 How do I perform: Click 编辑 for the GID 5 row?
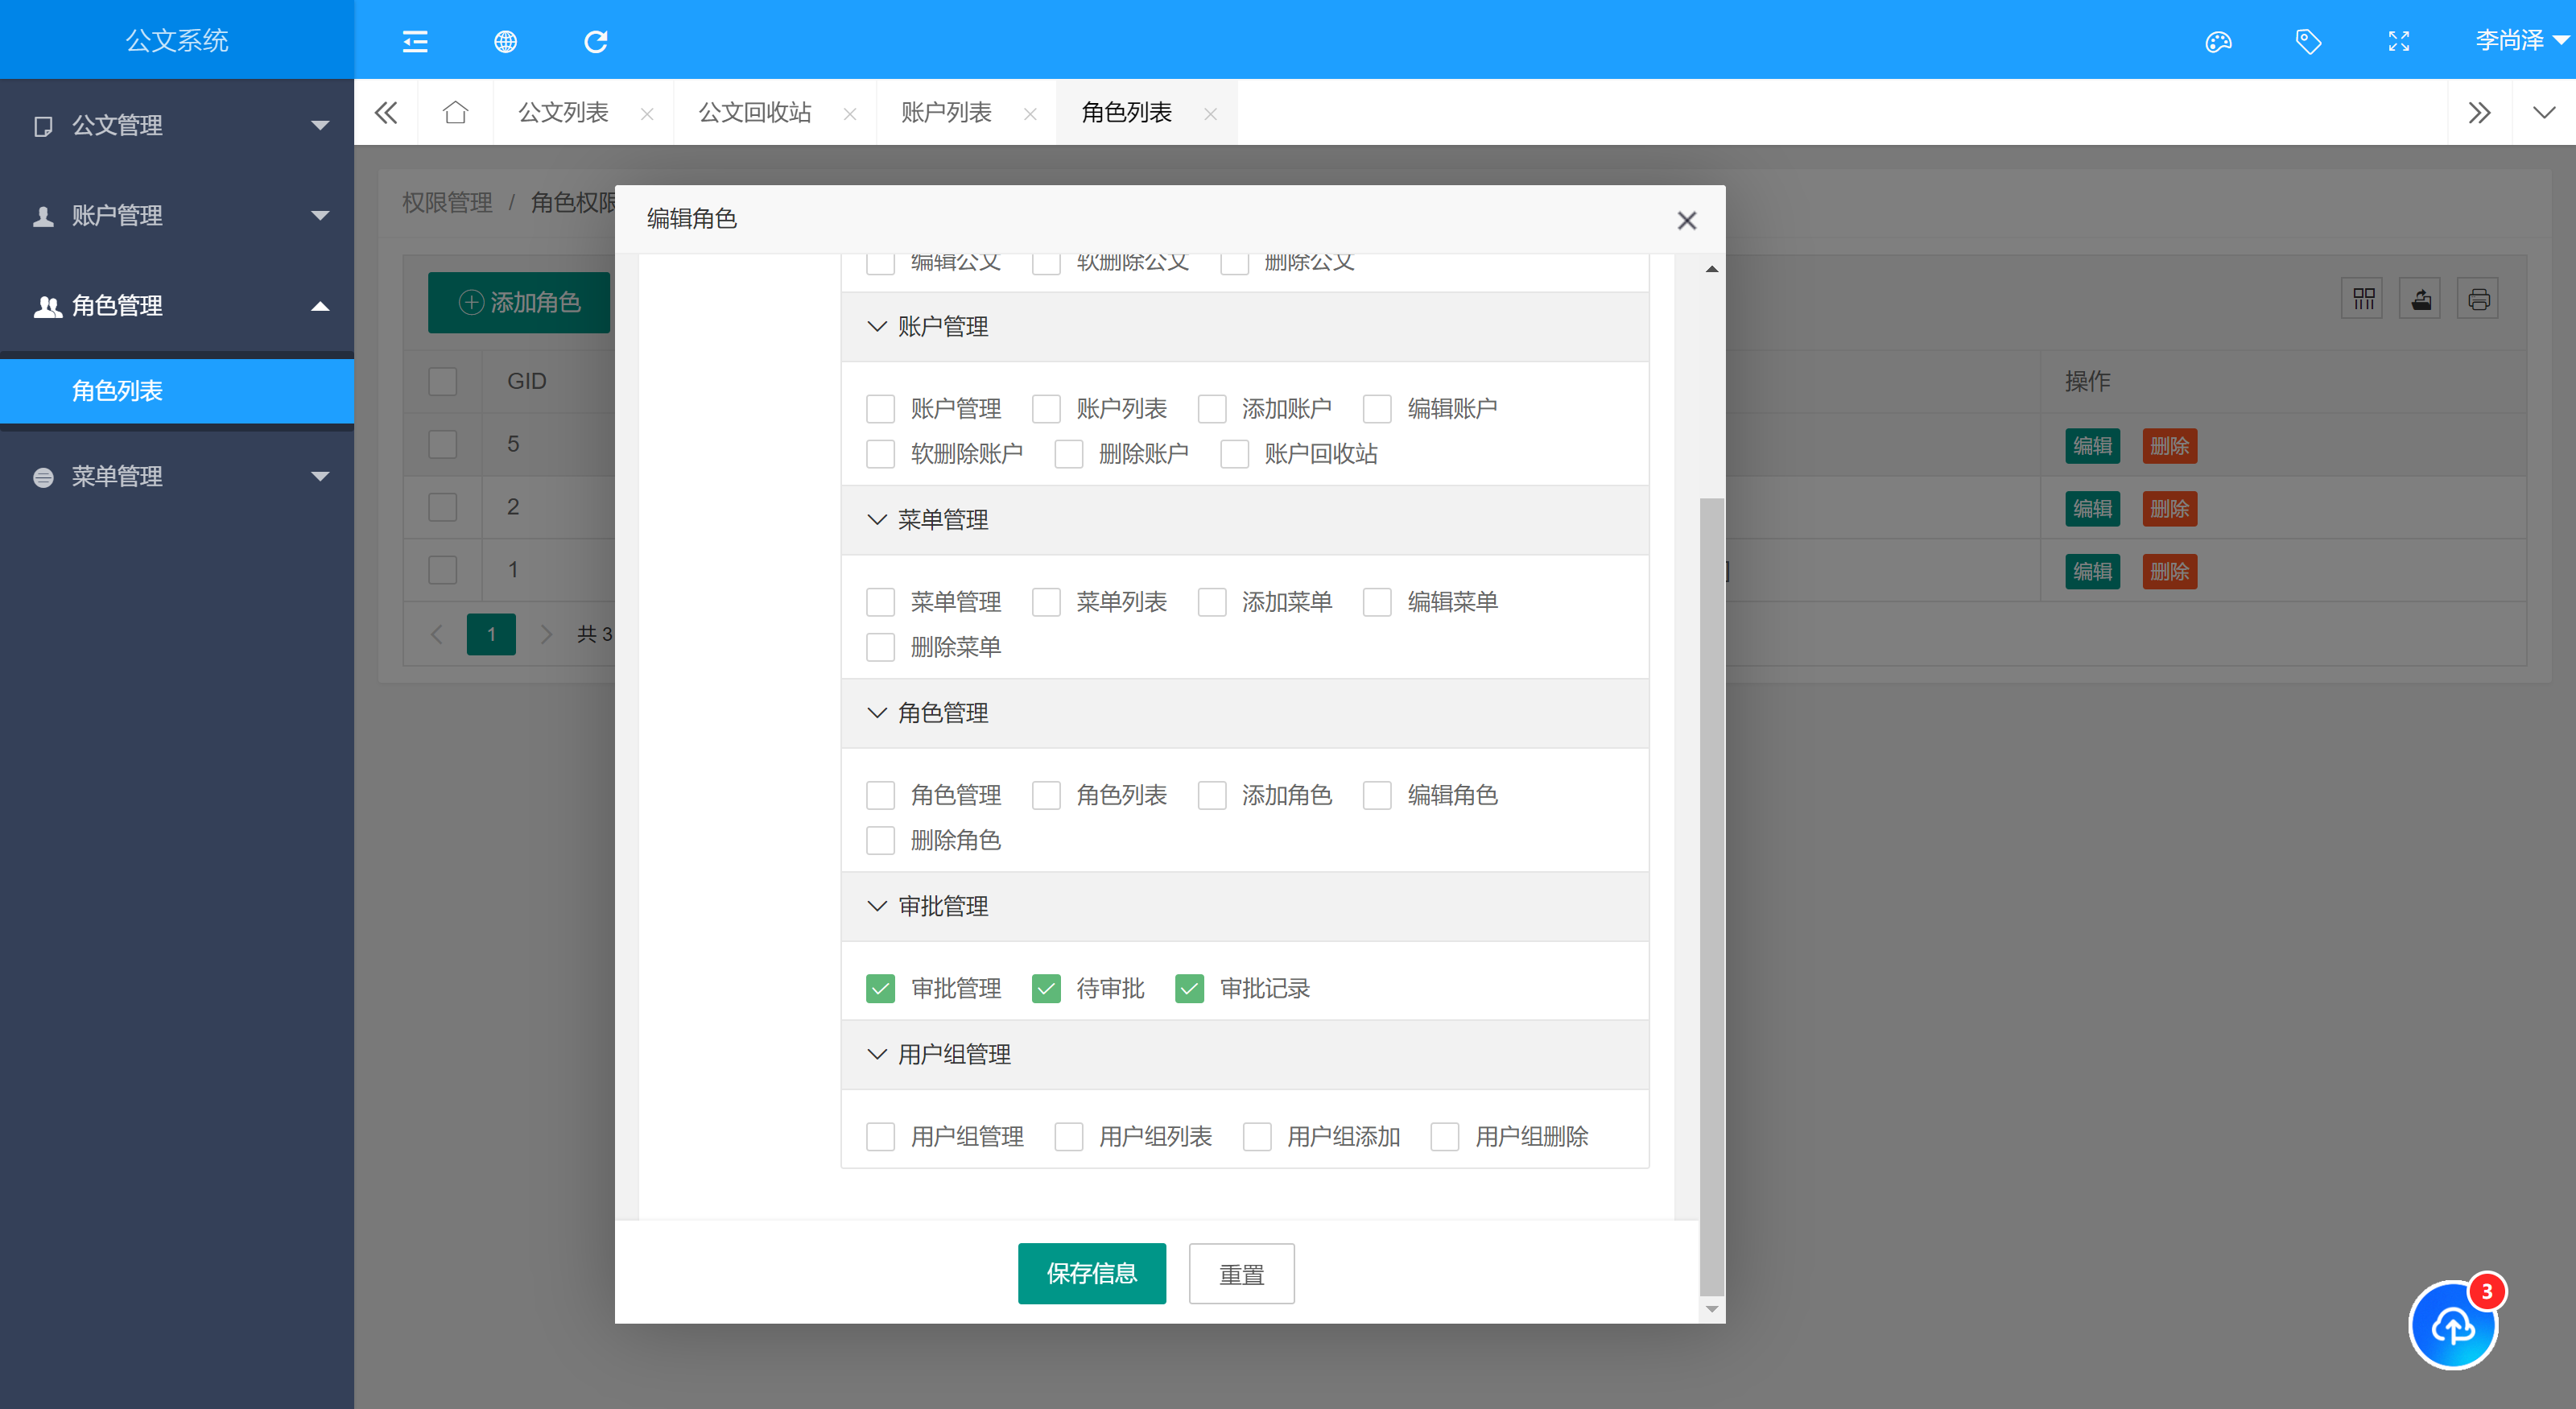[x=2092, y=445]
